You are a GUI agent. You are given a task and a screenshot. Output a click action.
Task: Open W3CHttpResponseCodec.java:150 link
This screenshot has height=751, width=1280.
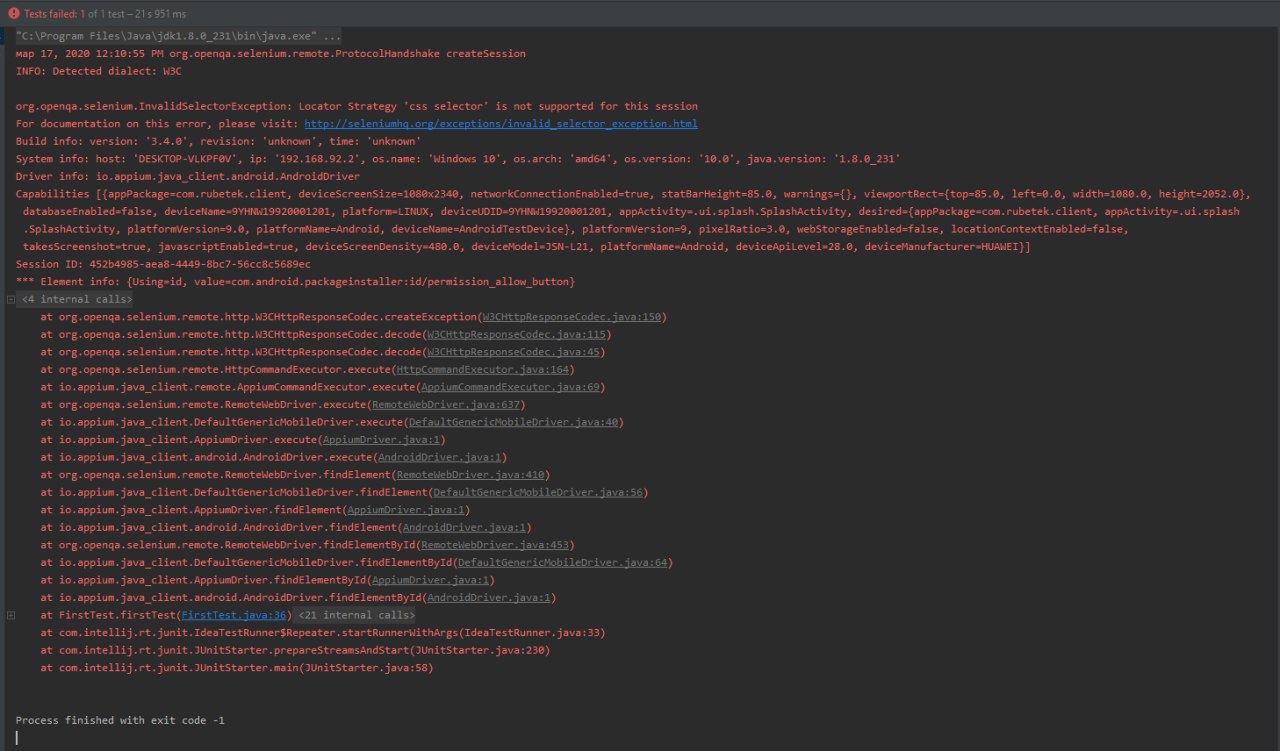click(572, 317)
